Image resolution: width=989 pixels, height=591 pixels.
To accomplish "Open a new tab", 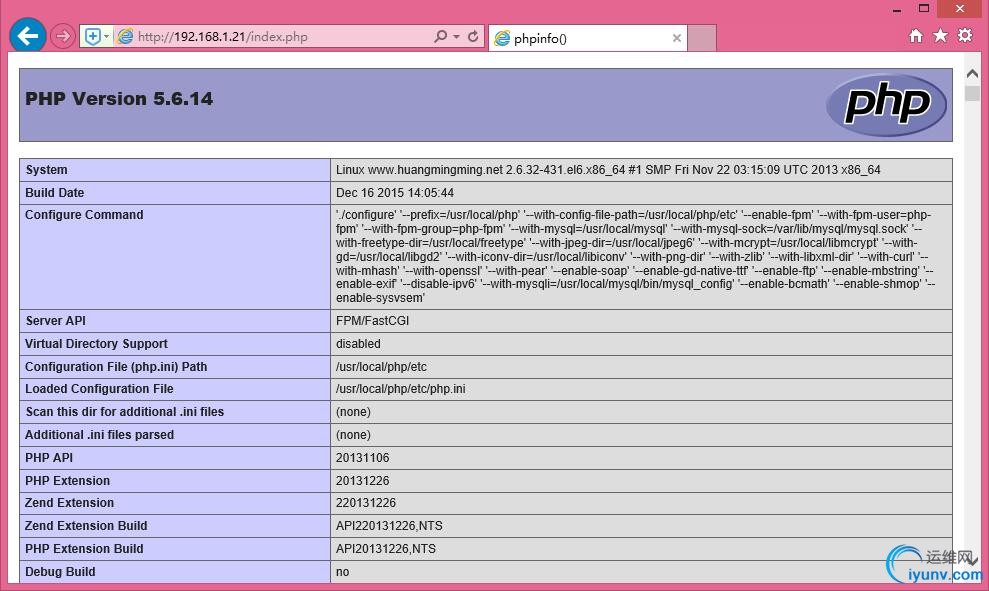I will tap(701, 38).
